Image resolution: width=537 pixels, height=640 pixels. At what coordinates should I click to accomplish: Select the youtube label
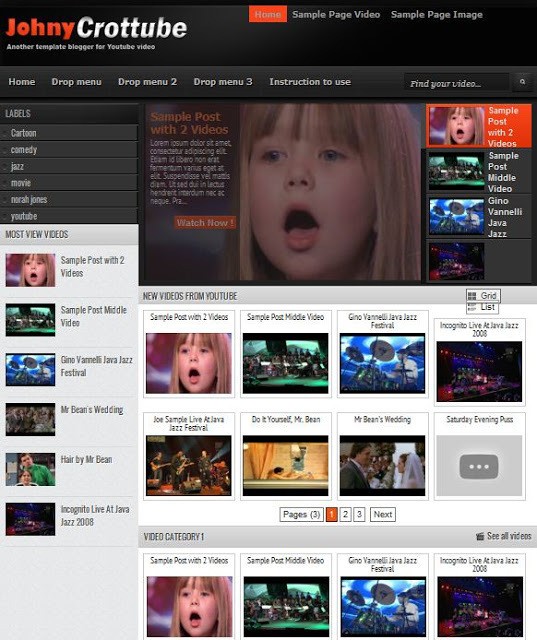pyautogui.click(x=69, y=216)
